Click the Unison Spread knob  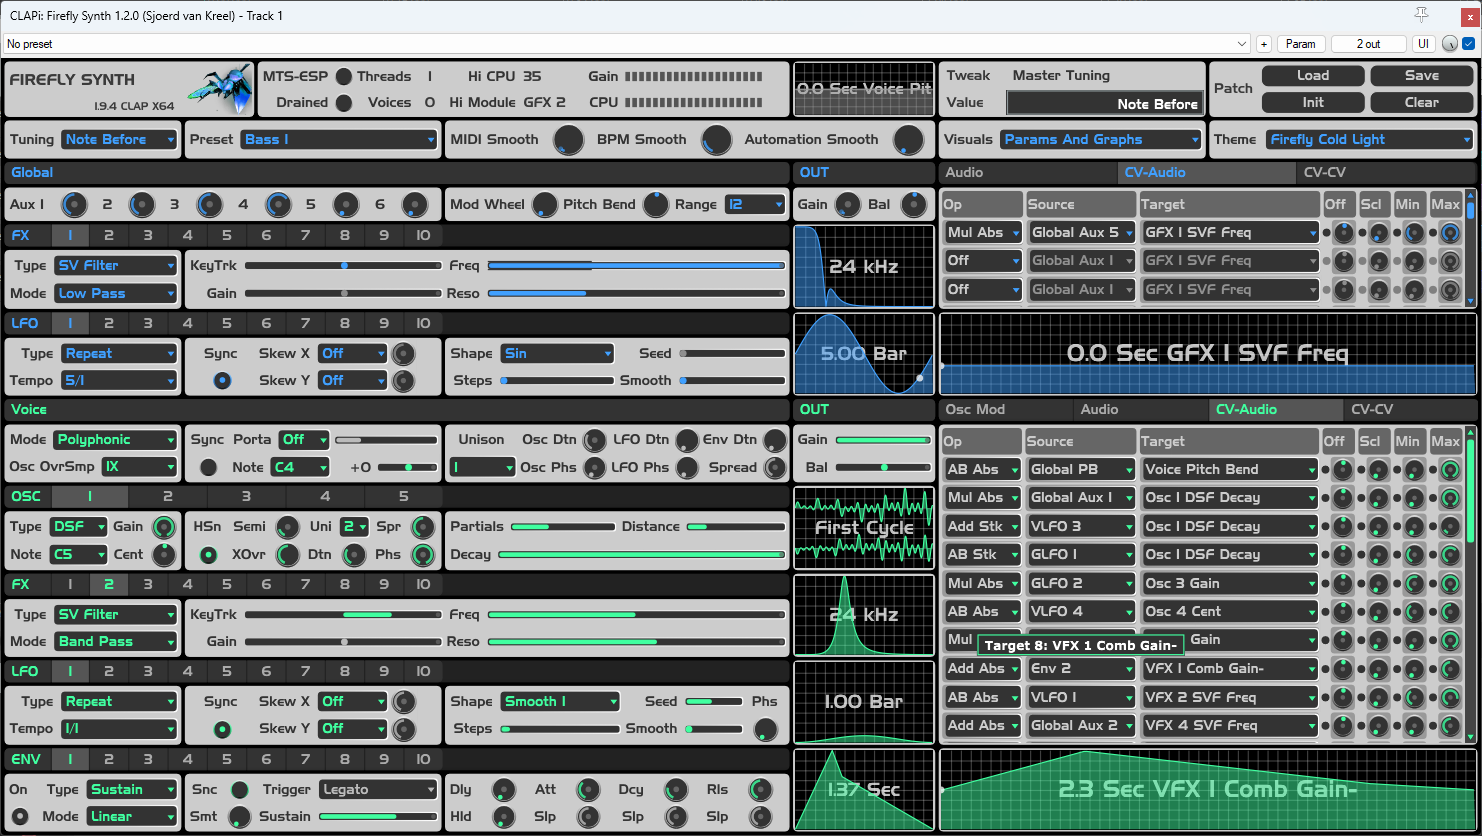click(x=775, y=467)
